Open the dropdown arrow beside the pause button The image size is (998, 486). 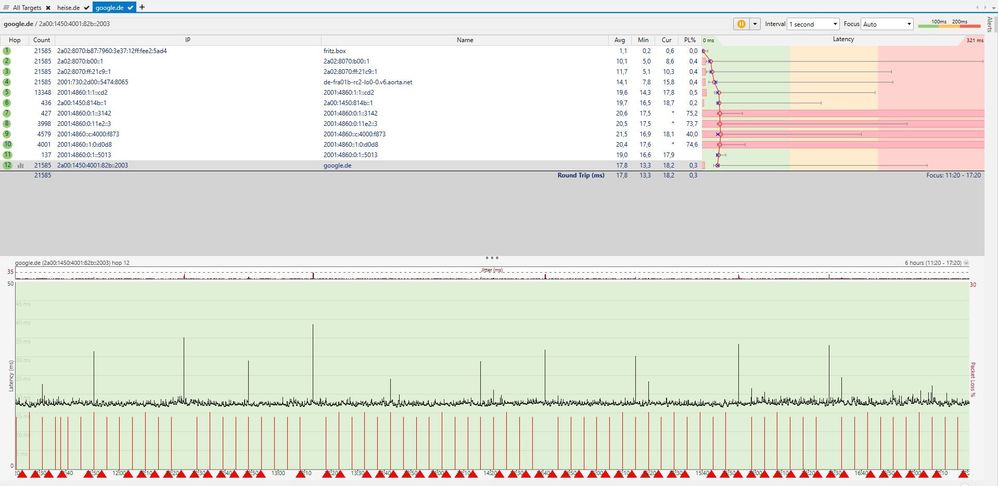pyautogui.click(x=755, y=23)
